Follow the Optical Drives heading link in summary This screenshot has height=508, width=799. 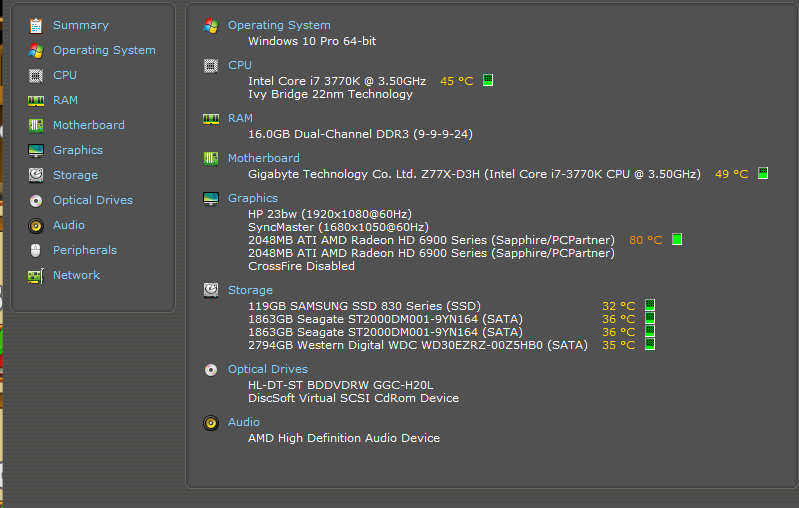tap(268, 369)
